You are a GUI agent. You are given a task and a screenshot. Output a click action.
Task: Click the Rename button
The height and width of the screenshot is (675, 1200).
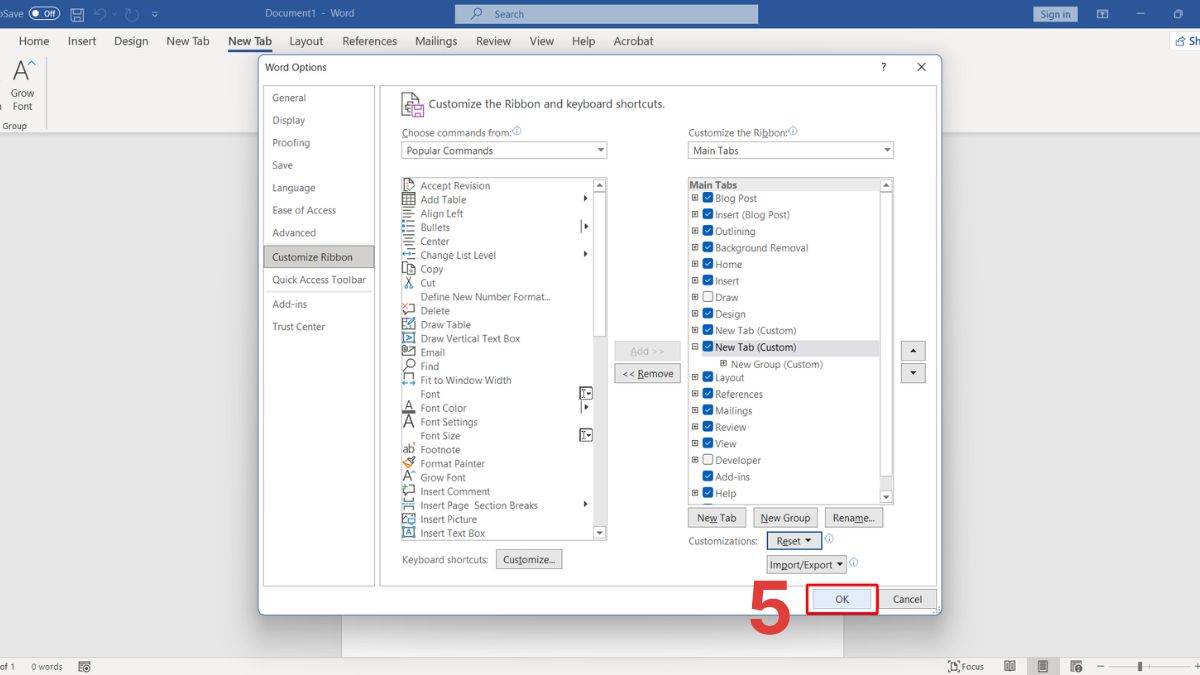pyautogui.click(x=853, y=518)
